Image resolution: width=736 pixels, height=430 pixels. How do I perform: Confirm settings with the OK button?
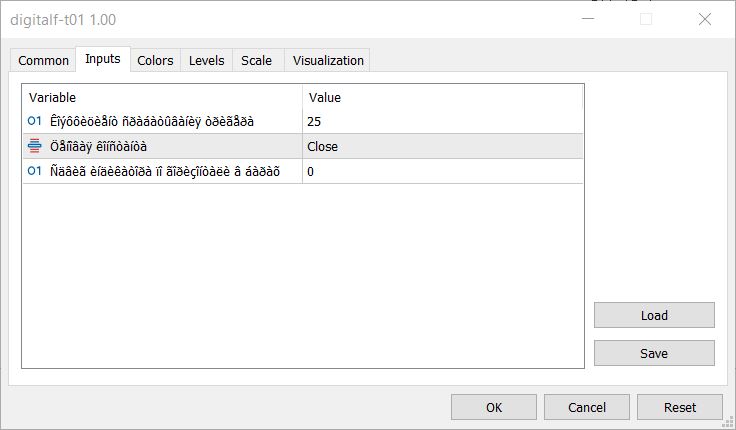(494, 407)
